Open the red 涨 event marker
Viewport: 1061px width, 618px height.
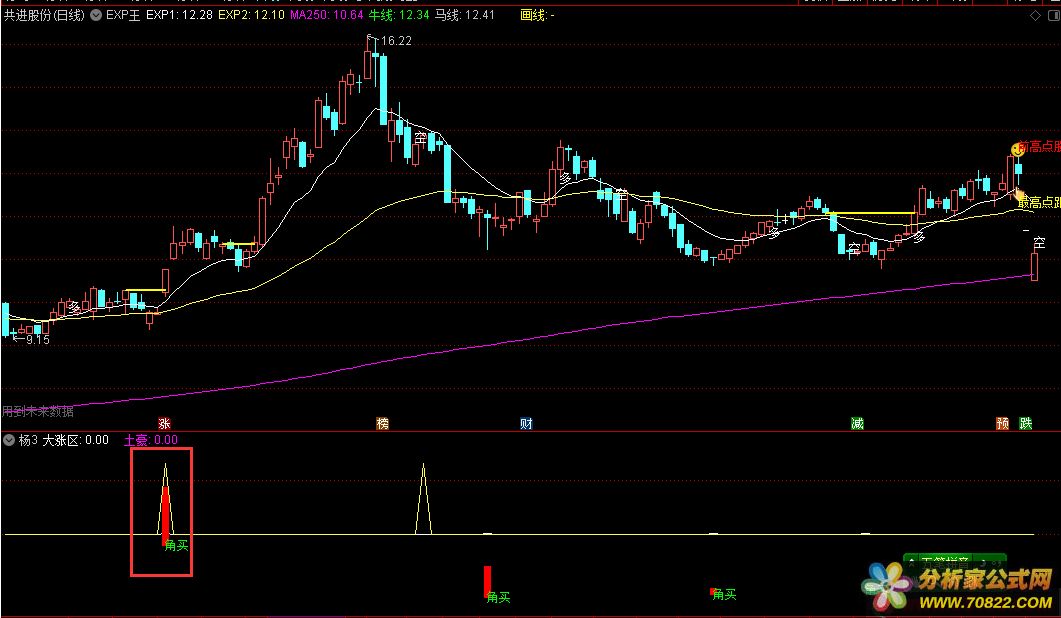click(x=164, y=424)
